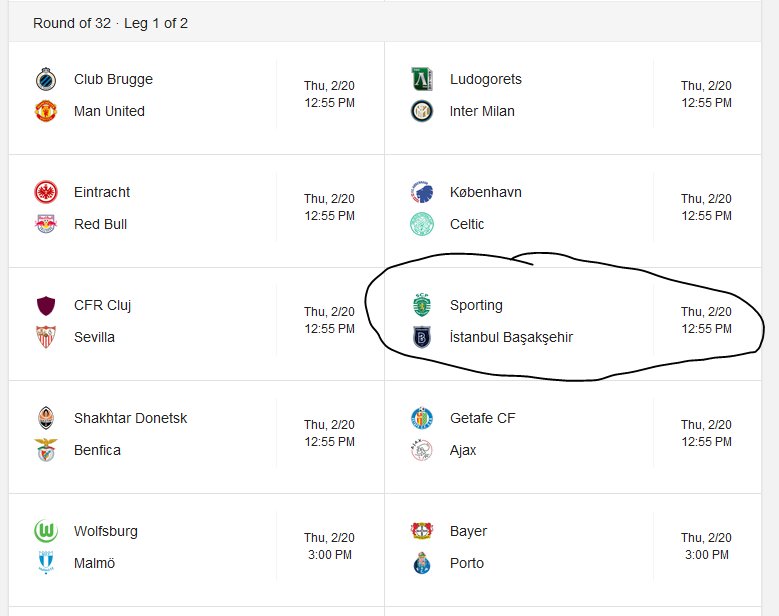The height and width of the screenshot is (616, 779).
Task: Select the Sporting green crest
Action: coord(422,305)
